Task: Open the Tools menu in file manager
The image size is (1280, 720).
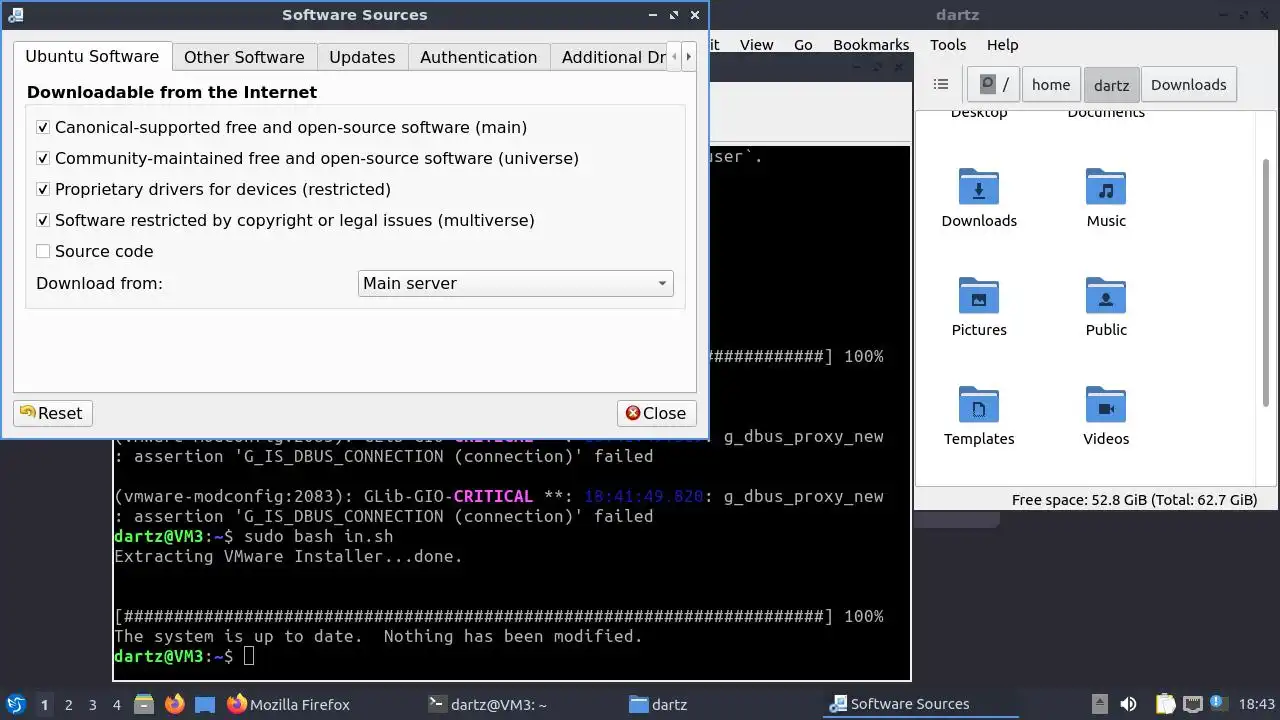Action: point(947,44)
